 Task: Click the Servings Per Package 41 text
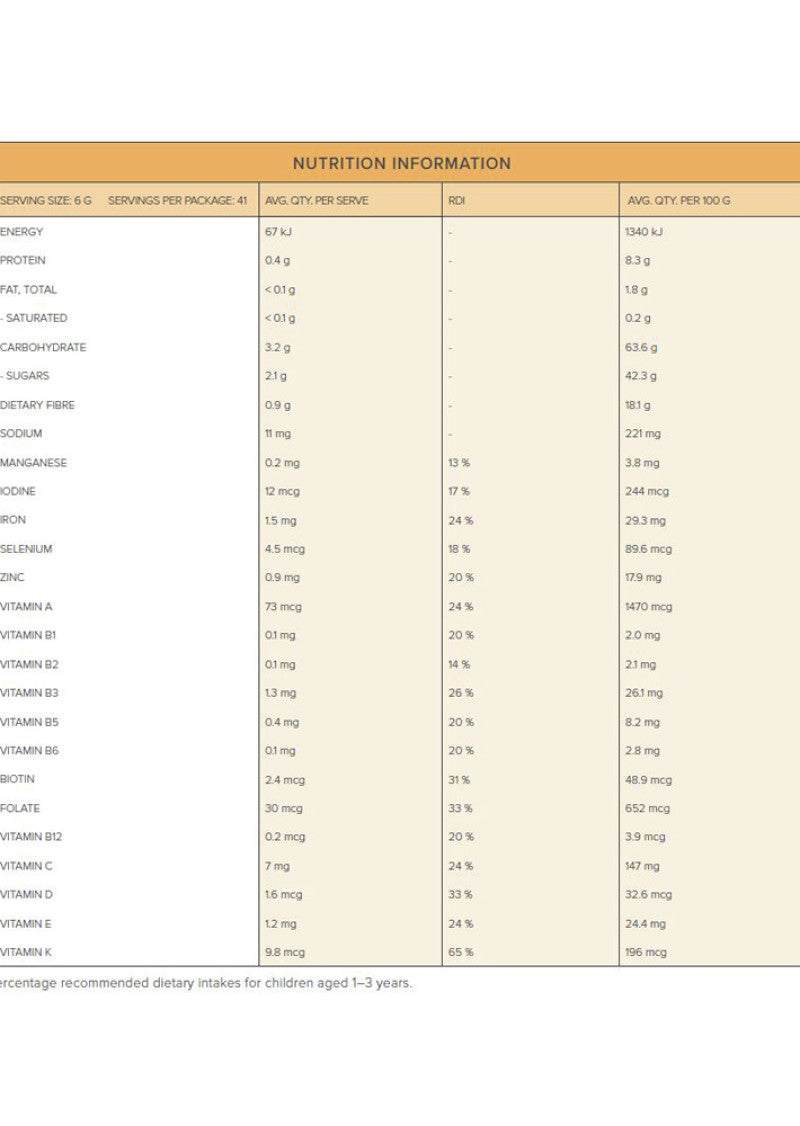[177, 200]
